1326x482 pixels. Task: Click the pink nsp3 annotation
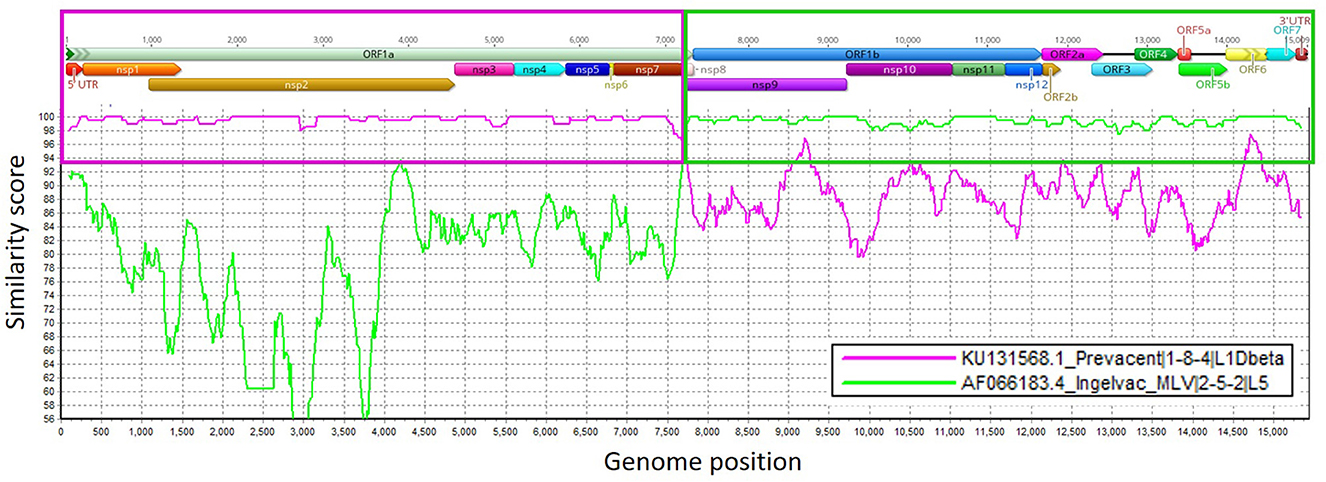click(x=484, y=69)
